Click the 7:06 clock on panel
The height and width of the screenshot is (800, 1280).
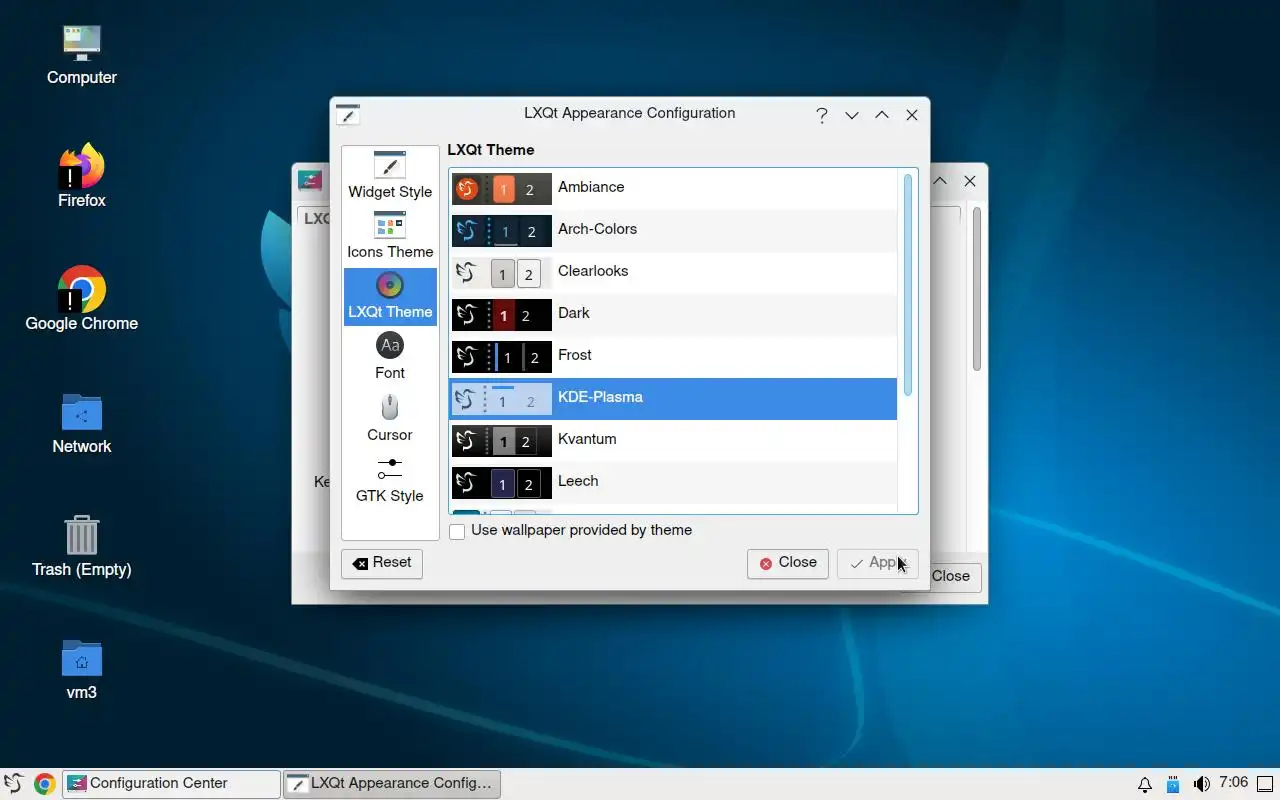1234,783
